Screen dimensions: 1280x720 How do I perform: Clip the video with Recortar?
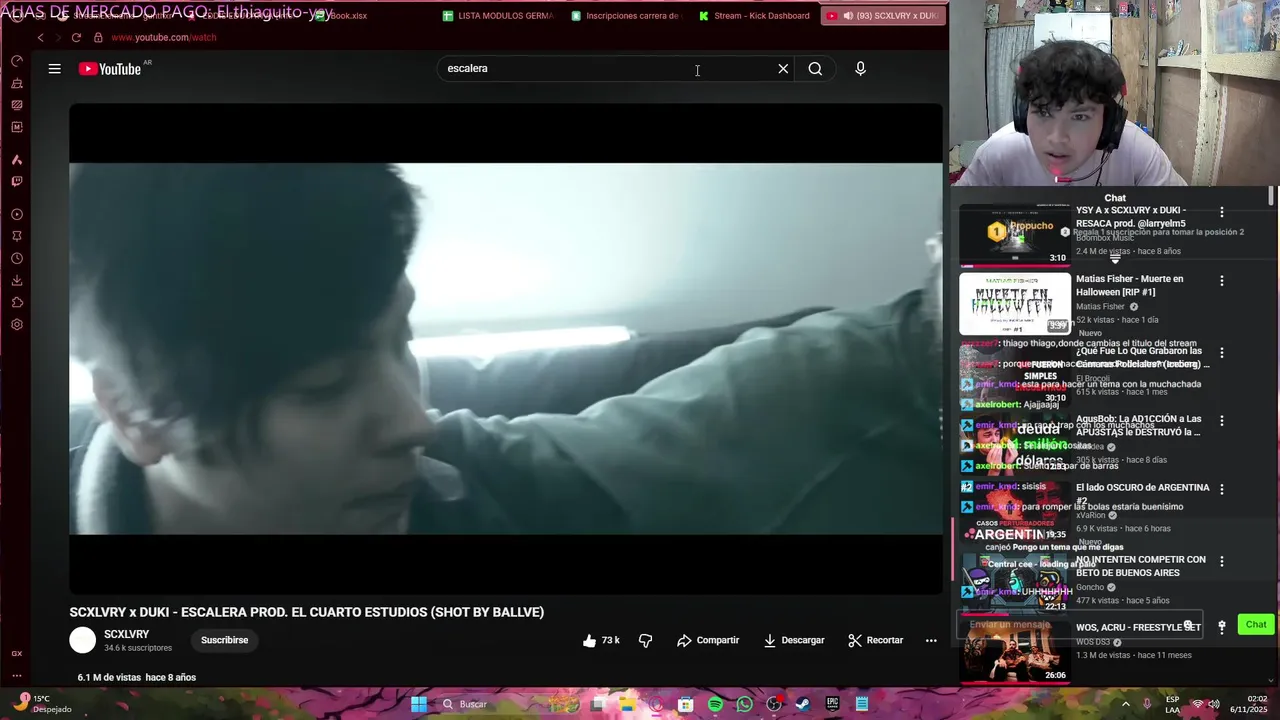875,640
